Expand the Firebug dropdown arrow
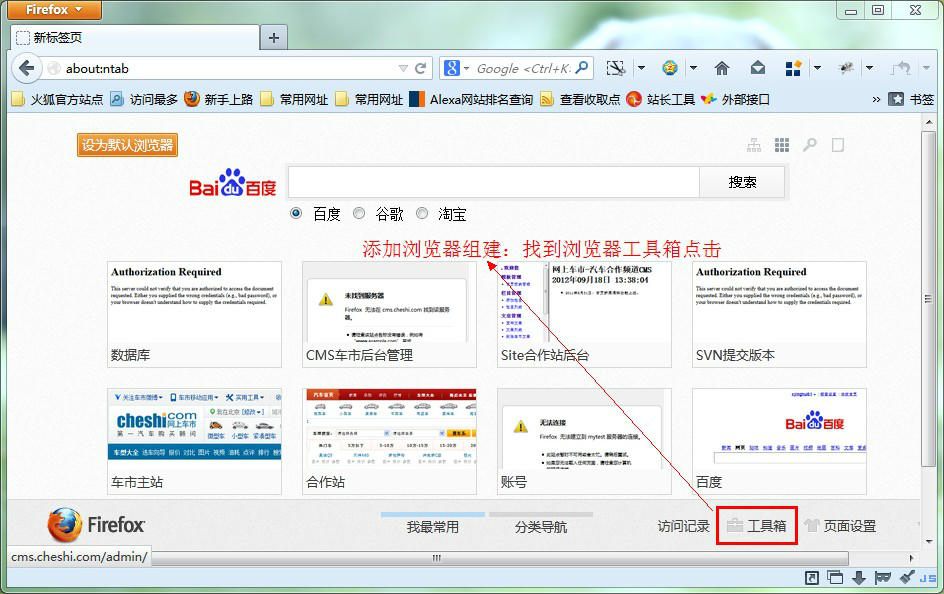Image resolution: width=944 pixels, height=594 pixels. 869,68
